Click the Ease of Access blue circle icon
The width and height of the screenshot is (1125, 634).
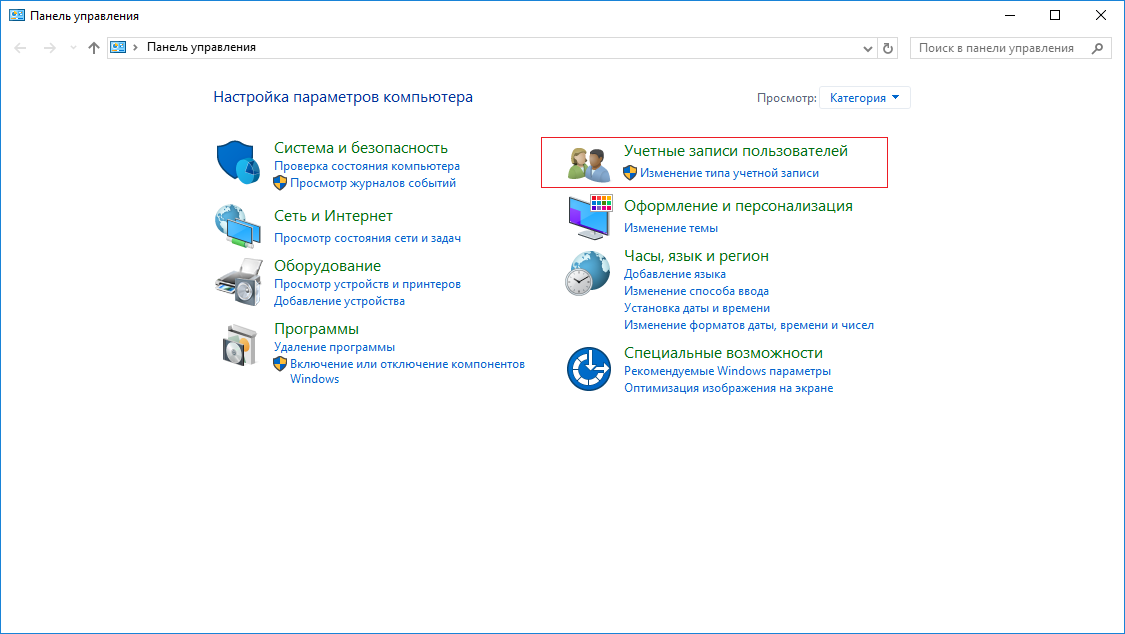[x=588, y=369]
